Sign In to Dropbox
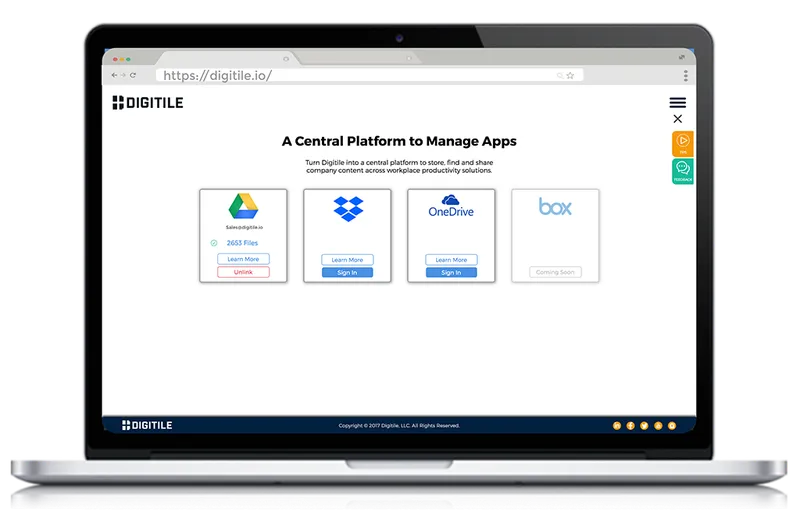Viewport: 800px width, 513px height. click(347, 273)
